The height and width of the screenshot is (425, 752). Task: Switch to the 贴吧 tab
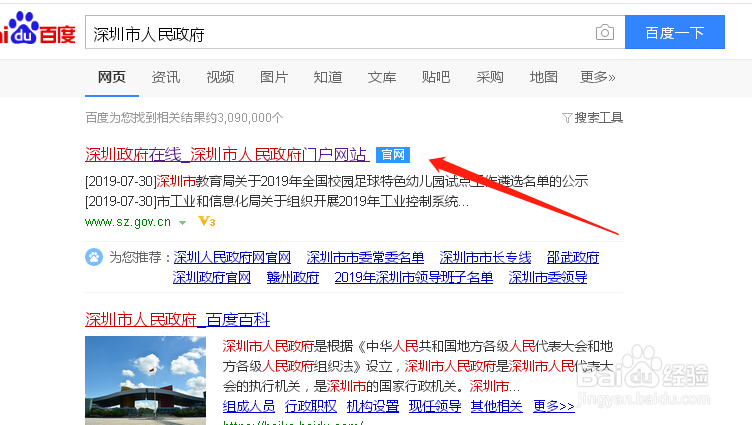tap(436, 77)
